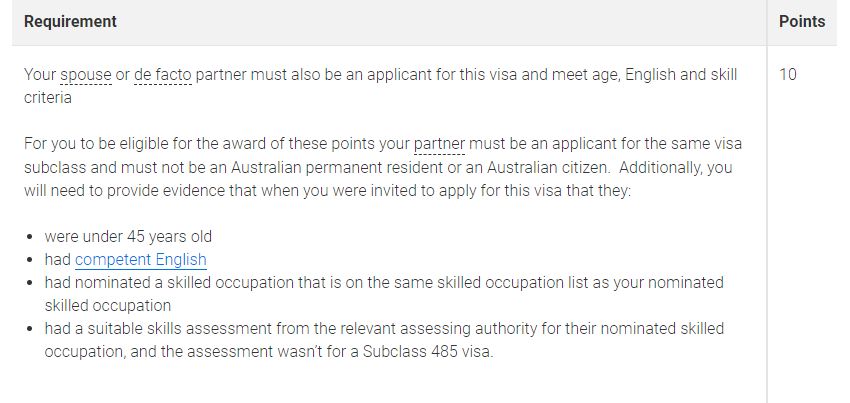Click the word "had" before competent English
850x403 pixels.
[x=58, y=260]
